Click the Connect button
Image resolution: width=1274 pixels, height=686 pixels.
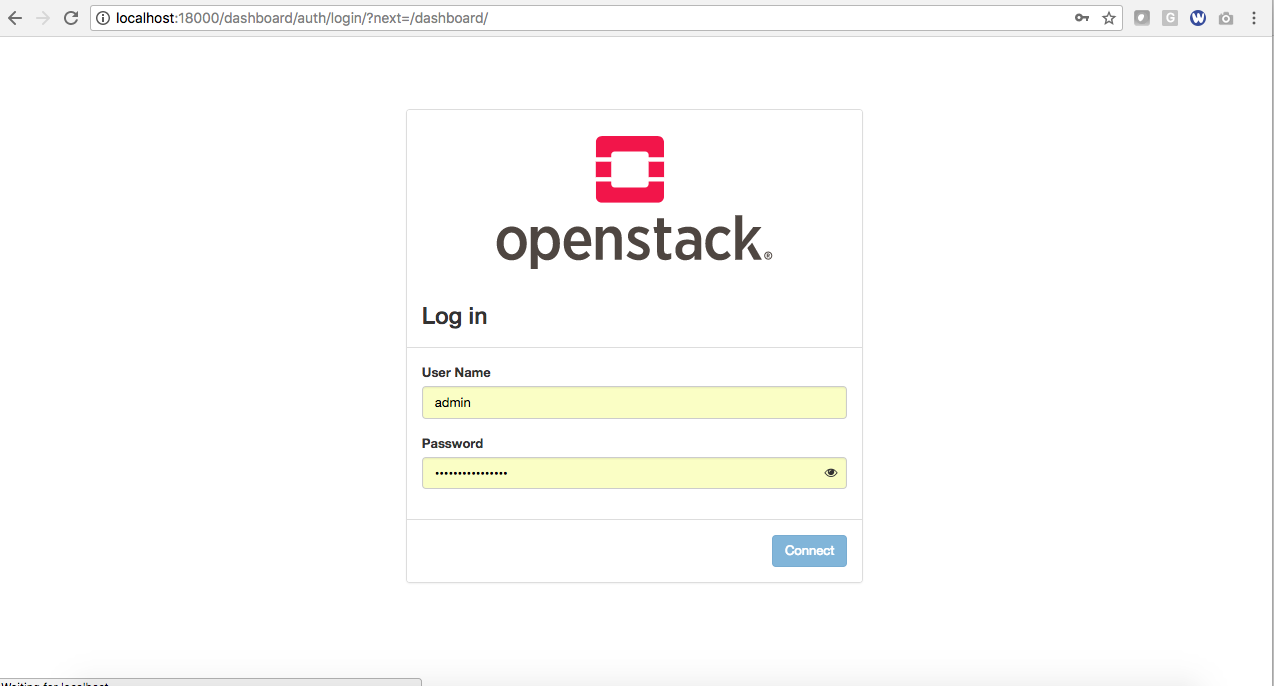coord(809,551)
